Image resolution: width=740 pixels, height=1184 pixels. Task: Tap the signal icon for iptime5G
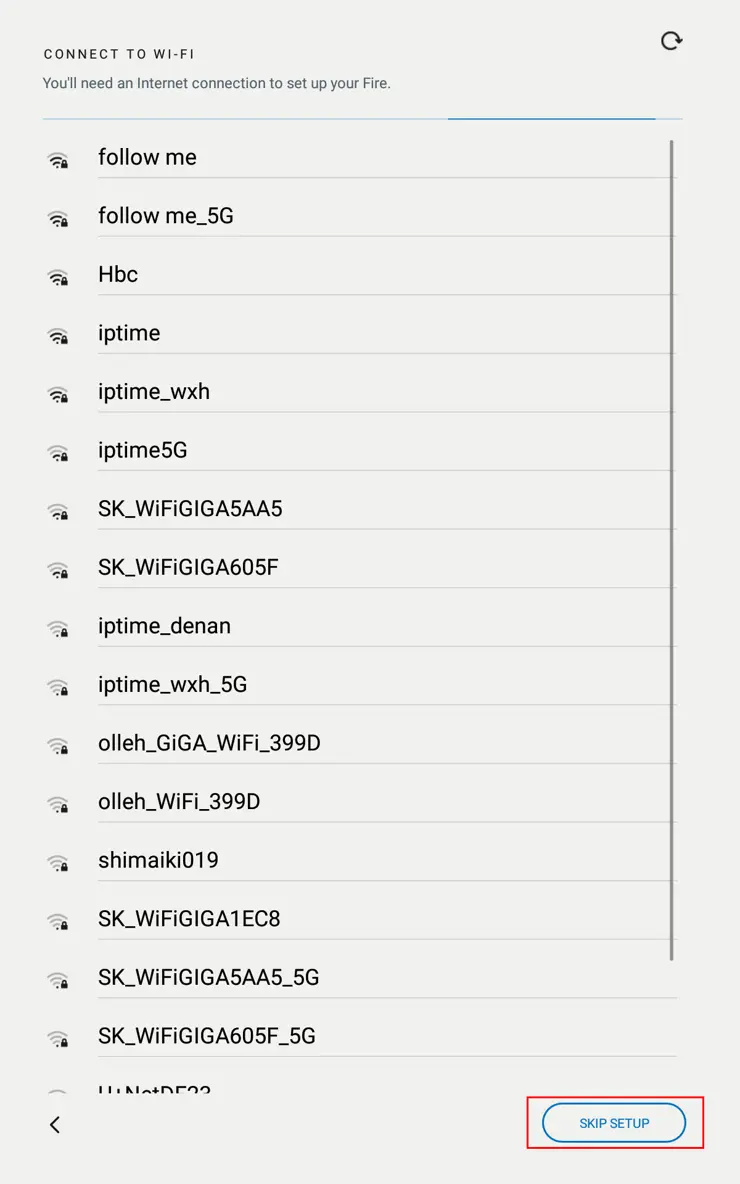pyautogui.click(x=58, y=453)
